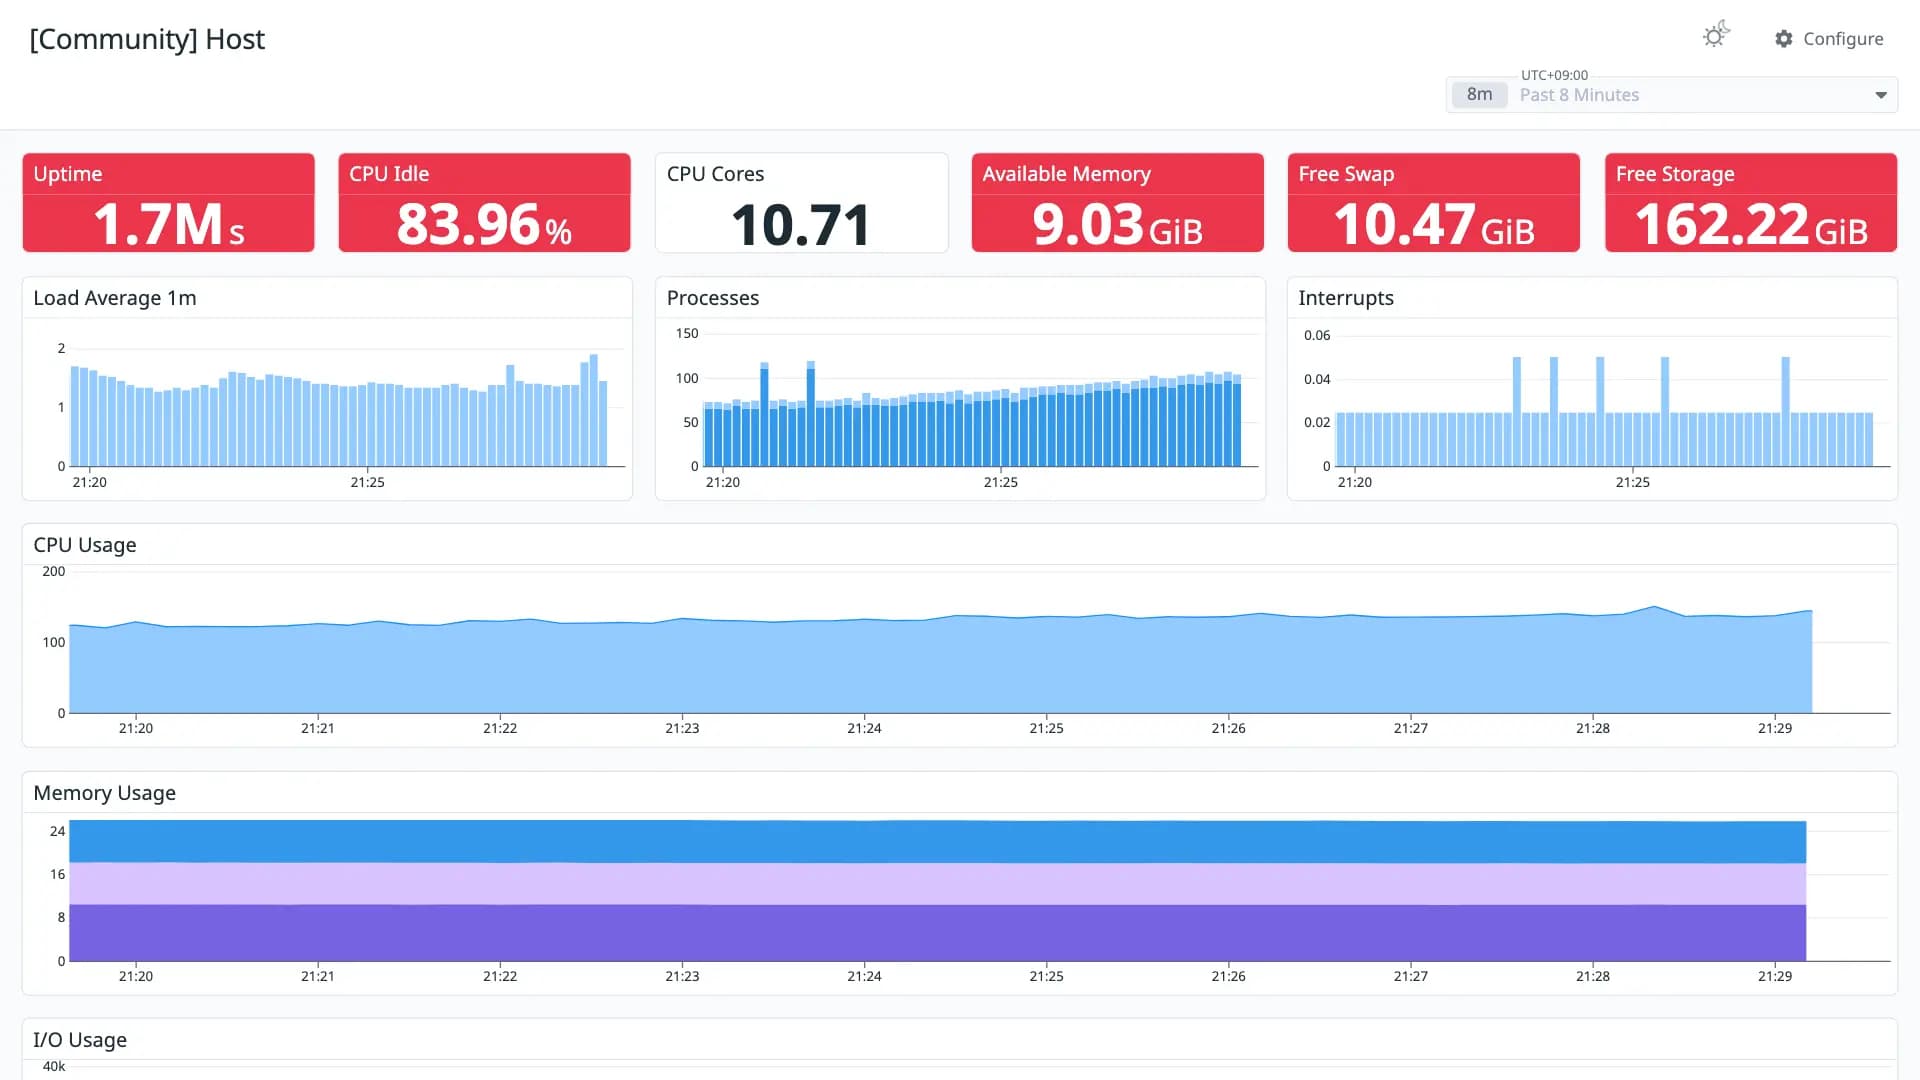Click the UTC+09:00 timezone label
Screen dimensions: 1920x1080
pyautogui.click(x=1554, y=75)
